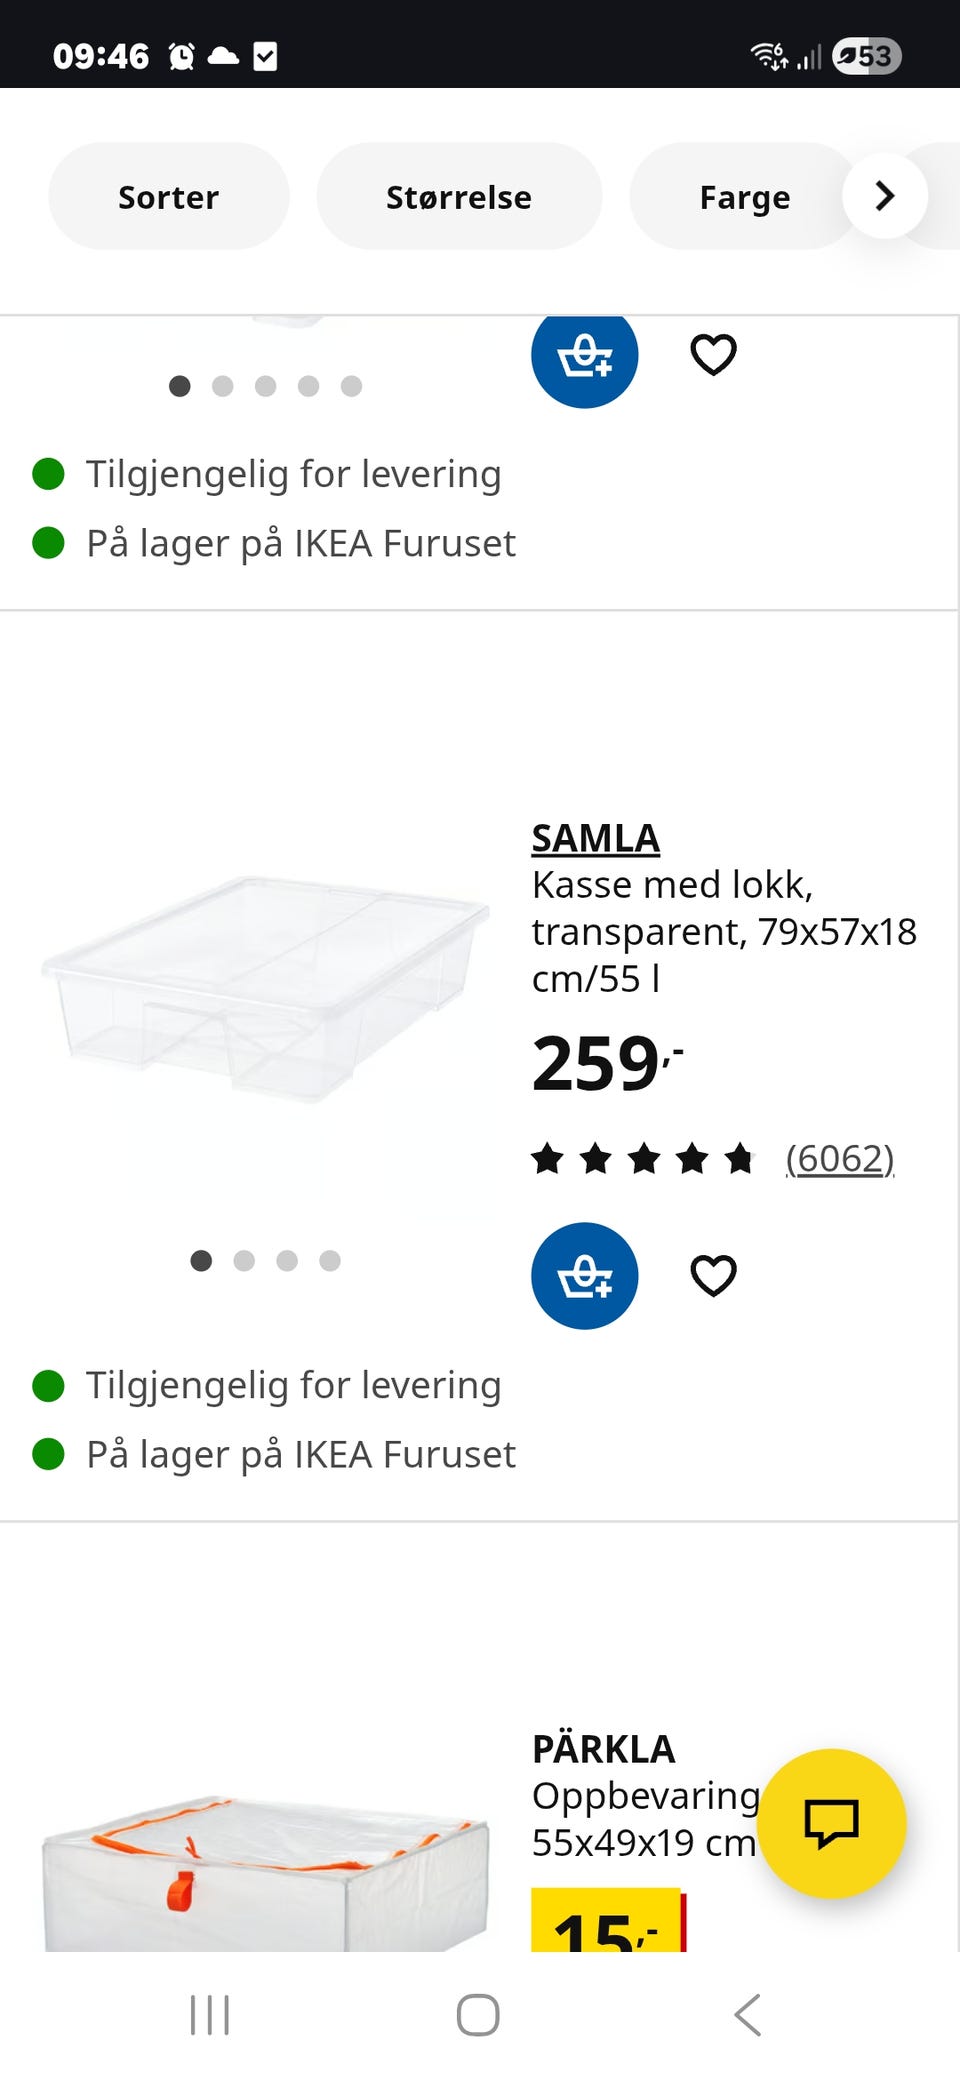Open Android recent apps button
Screen dimensions: 960x2080
pyautogui.click(x=210, y=2015)
